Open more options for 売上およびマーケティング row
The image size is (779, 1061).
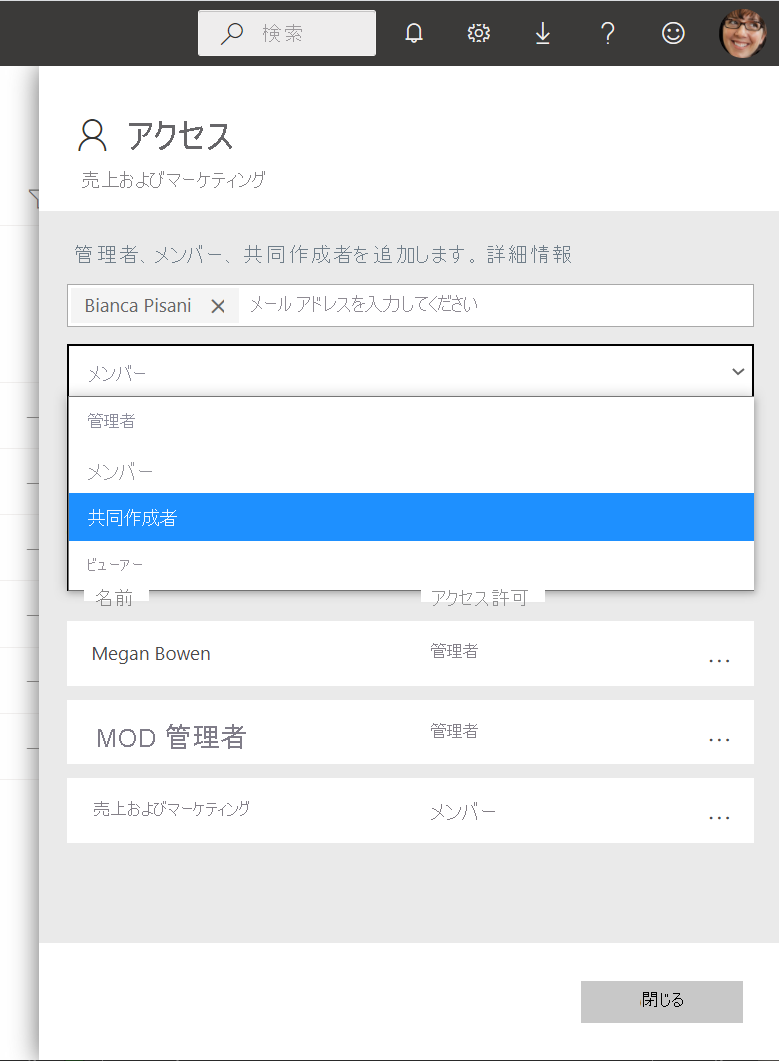[x=719, y=817]
